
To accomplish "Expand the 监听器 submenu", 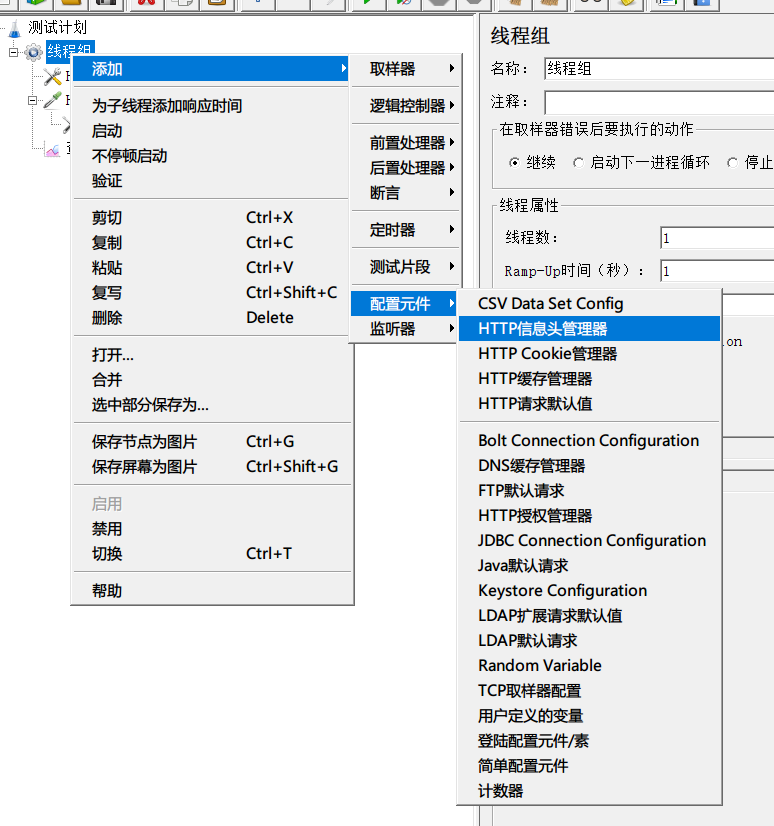I will (x=406, y=329).
